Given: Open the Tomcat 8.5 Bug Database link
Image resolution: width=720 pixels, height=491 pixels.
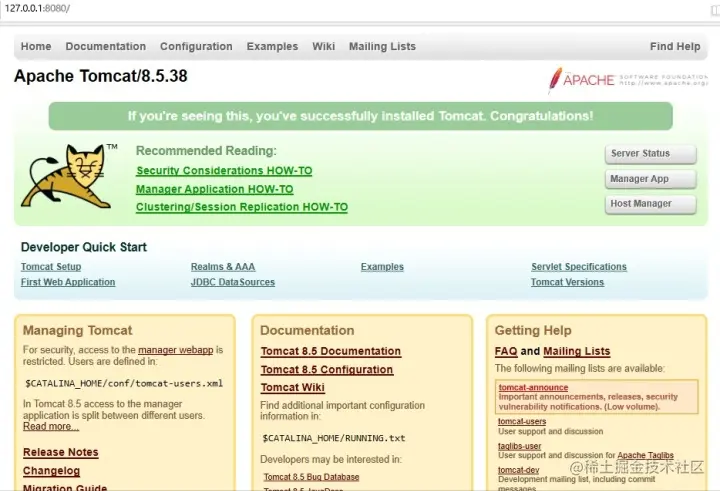Looking at the screenshot, I should pos(311,477).
